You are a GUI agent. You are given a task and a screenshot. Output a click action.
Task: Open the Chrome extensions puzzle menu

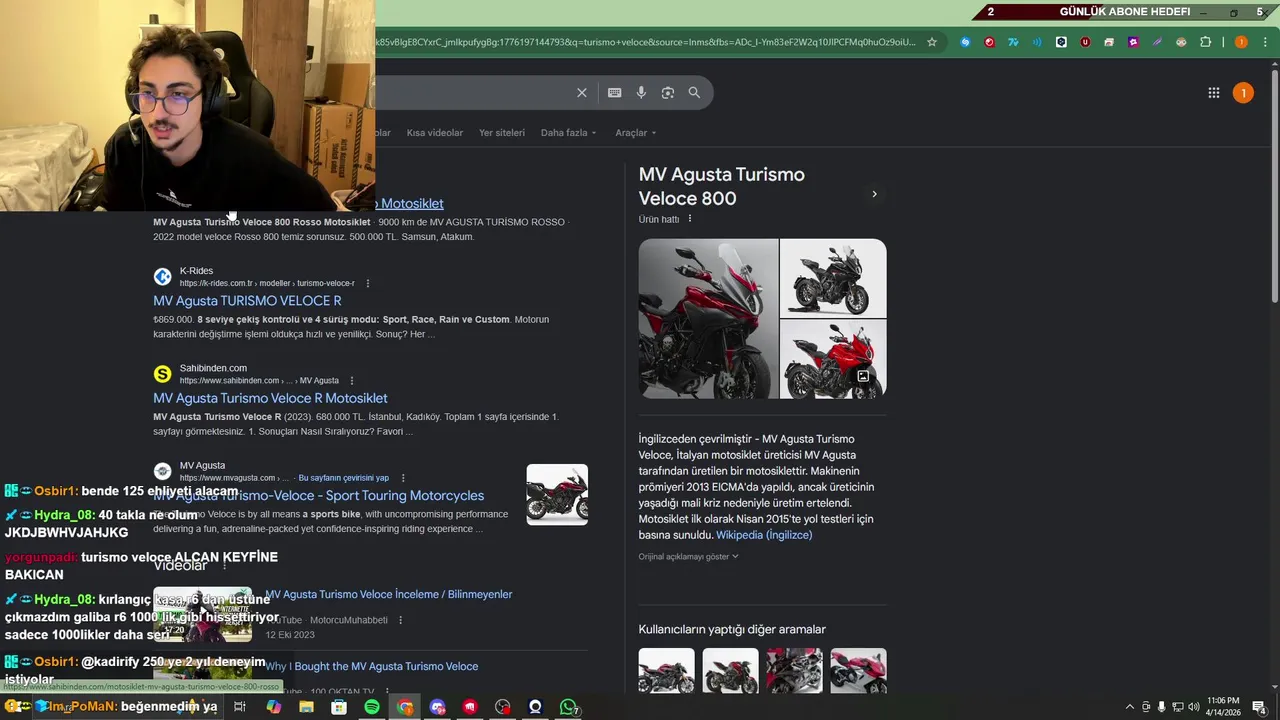(1205, 42)
